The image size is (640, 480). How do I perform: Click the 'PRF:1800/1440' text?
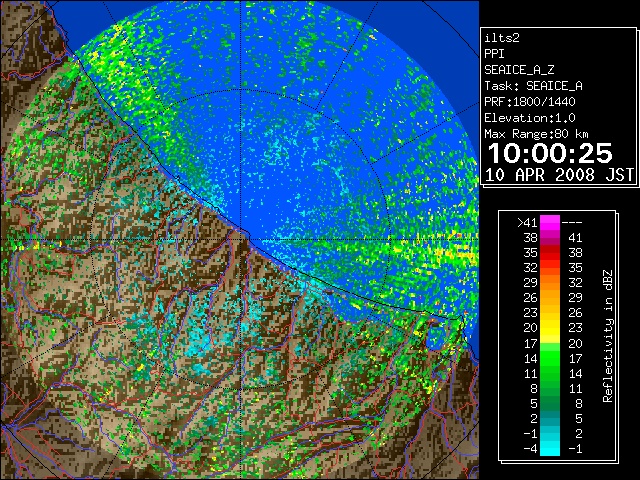(530, 102)
